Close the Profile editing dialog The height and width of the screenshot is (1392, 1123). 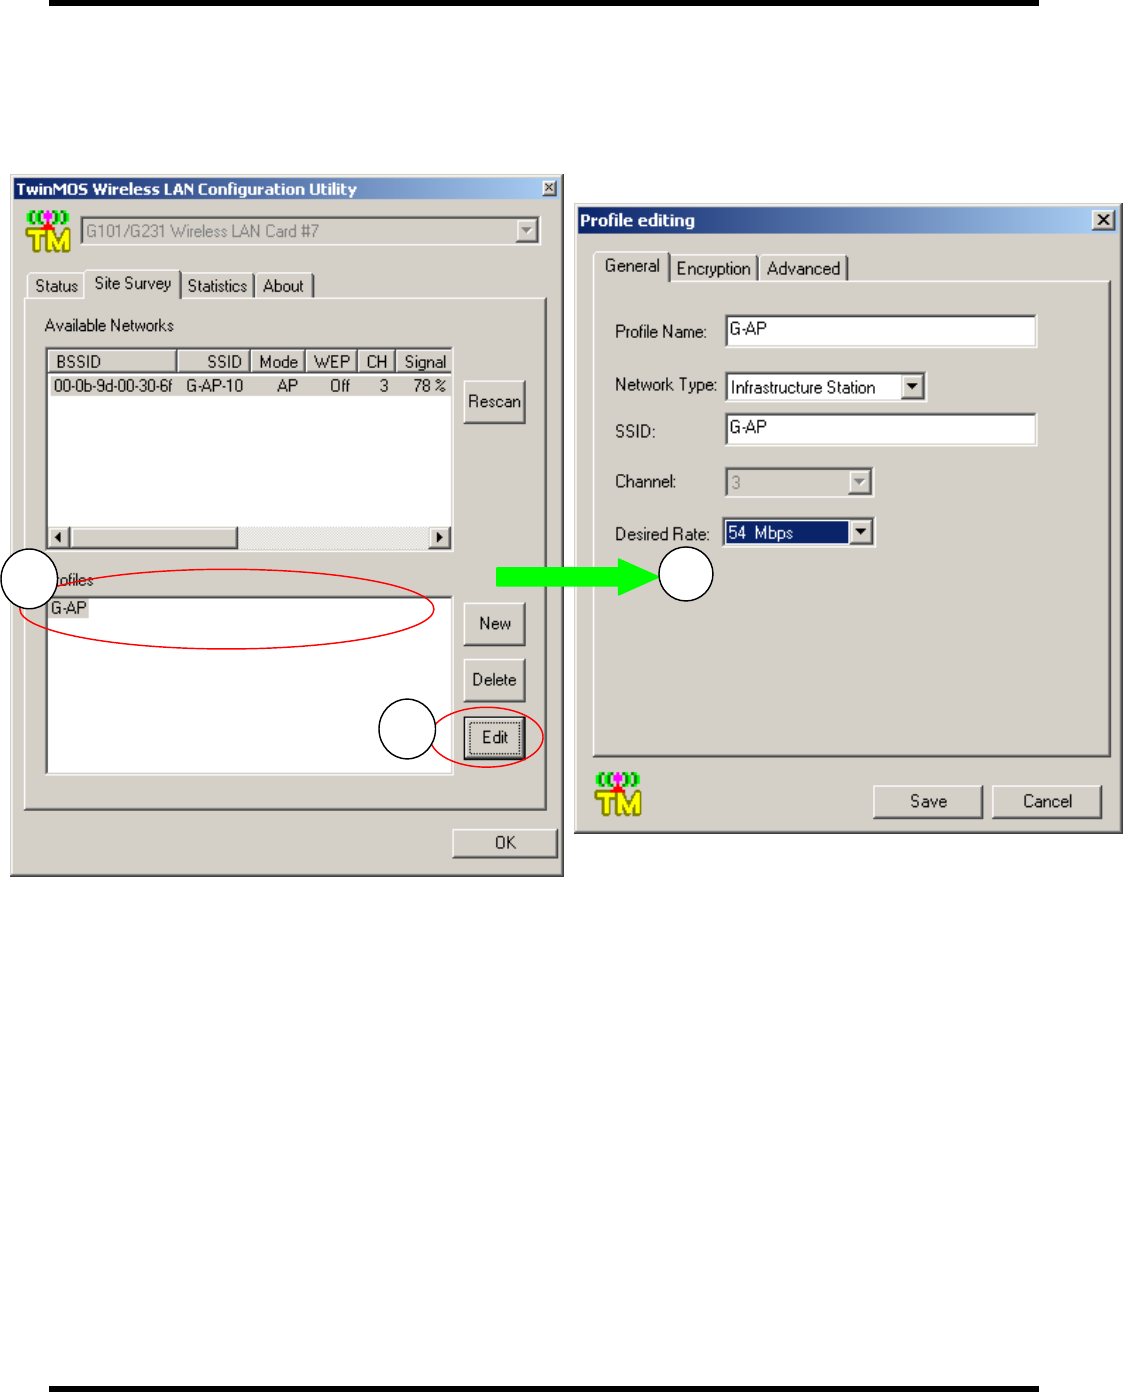tap(1103, 220)
